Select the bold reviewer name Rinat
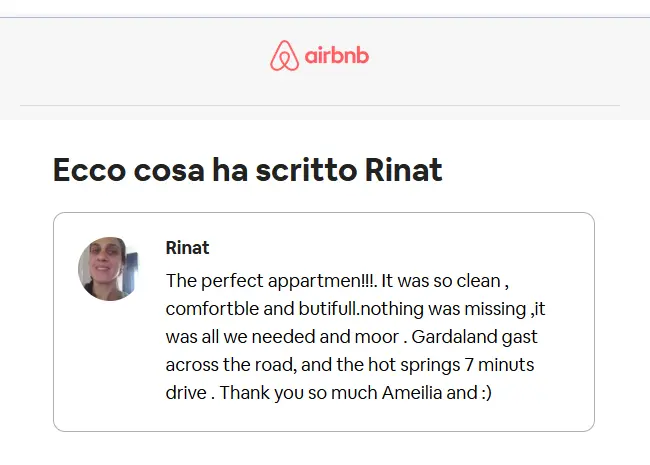This screenshot has height=465, width=650. tap(187, 248)
